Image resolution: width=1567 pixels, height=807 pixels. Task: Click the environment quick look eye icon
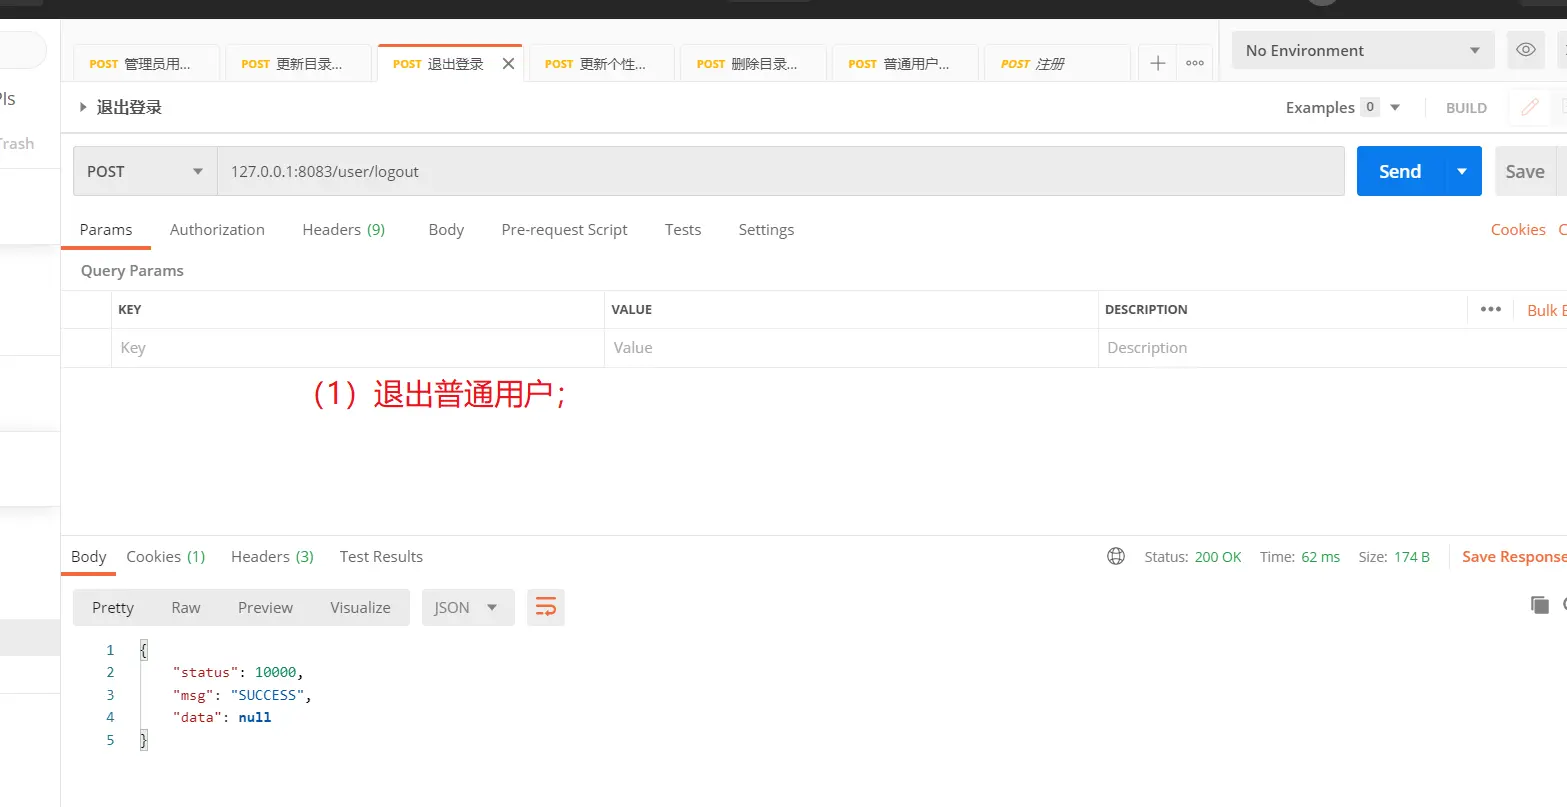1525,50
